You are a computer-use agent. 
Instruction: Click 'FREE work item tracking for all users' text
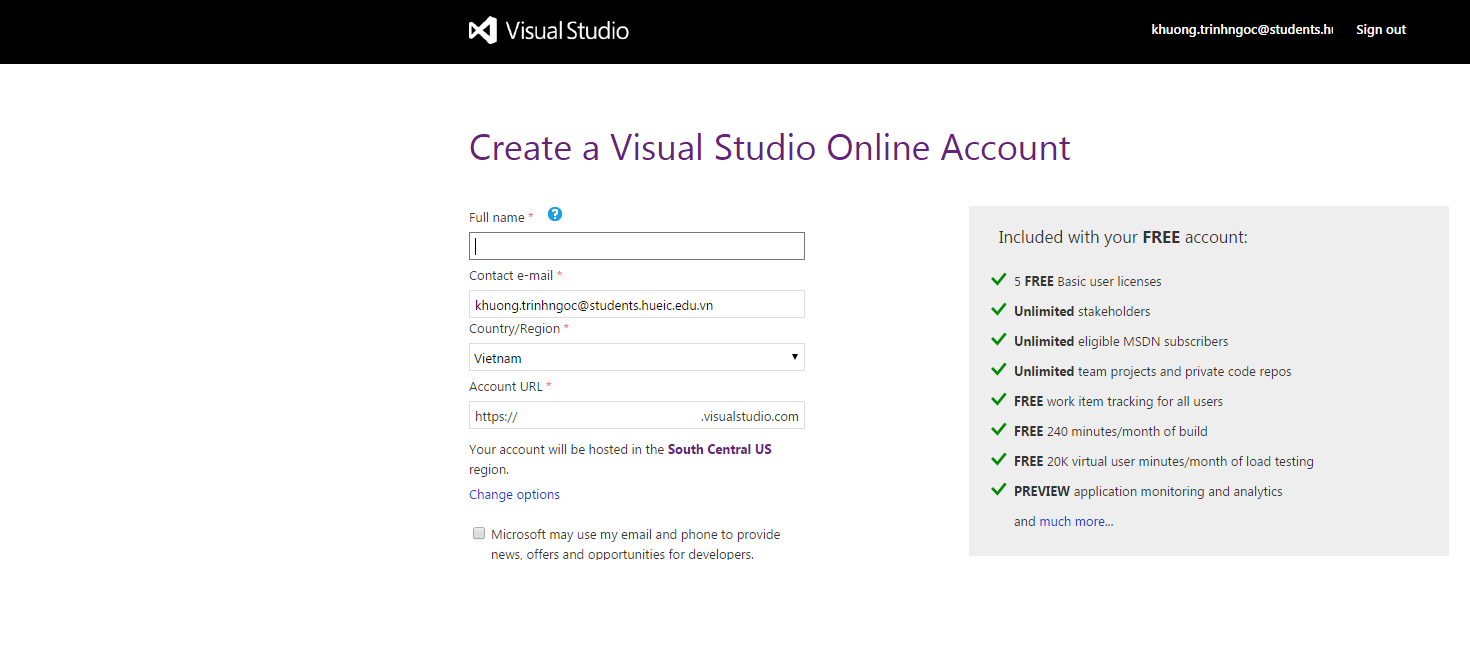pos(1118,402)
